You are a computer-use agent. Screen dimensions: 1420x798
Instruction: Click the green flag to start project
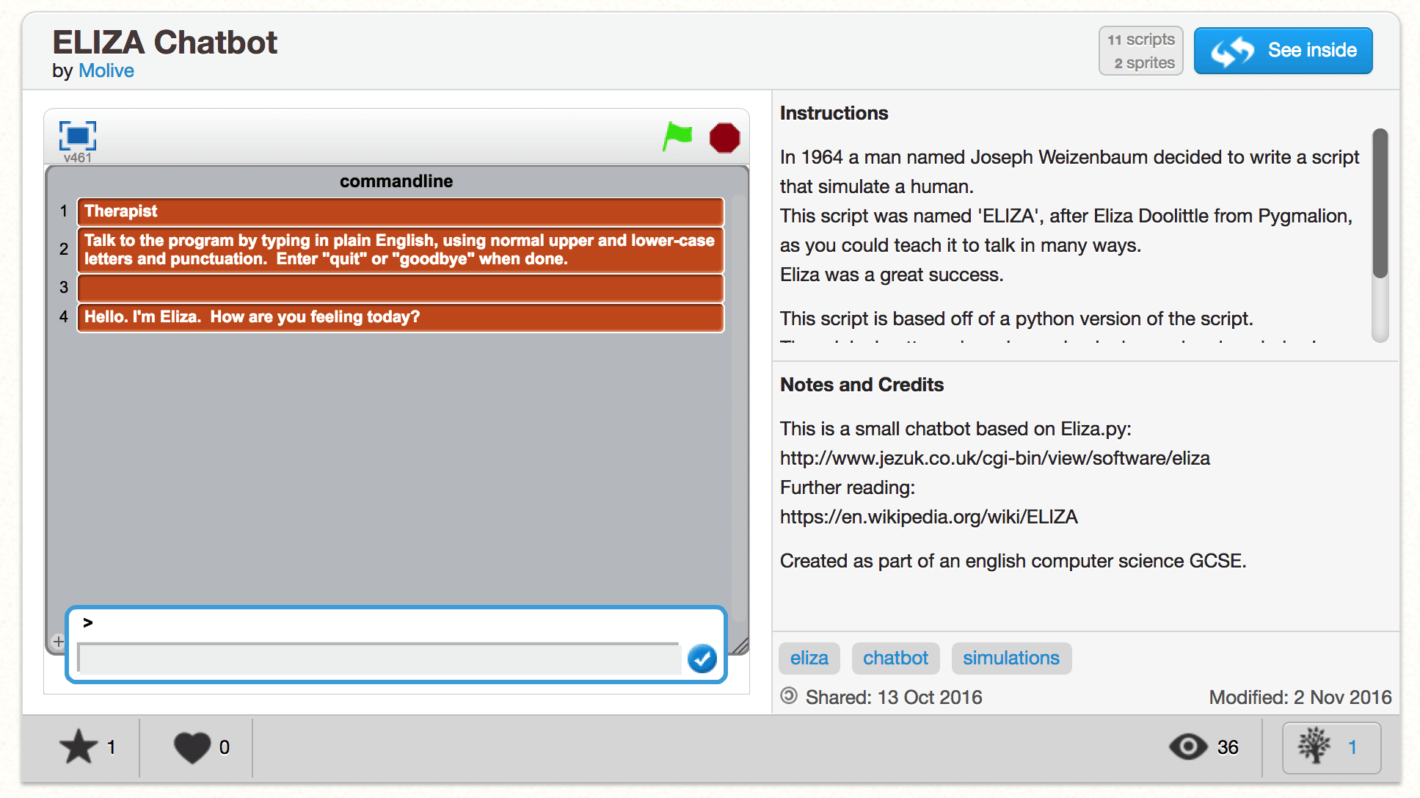coord(677,136)
